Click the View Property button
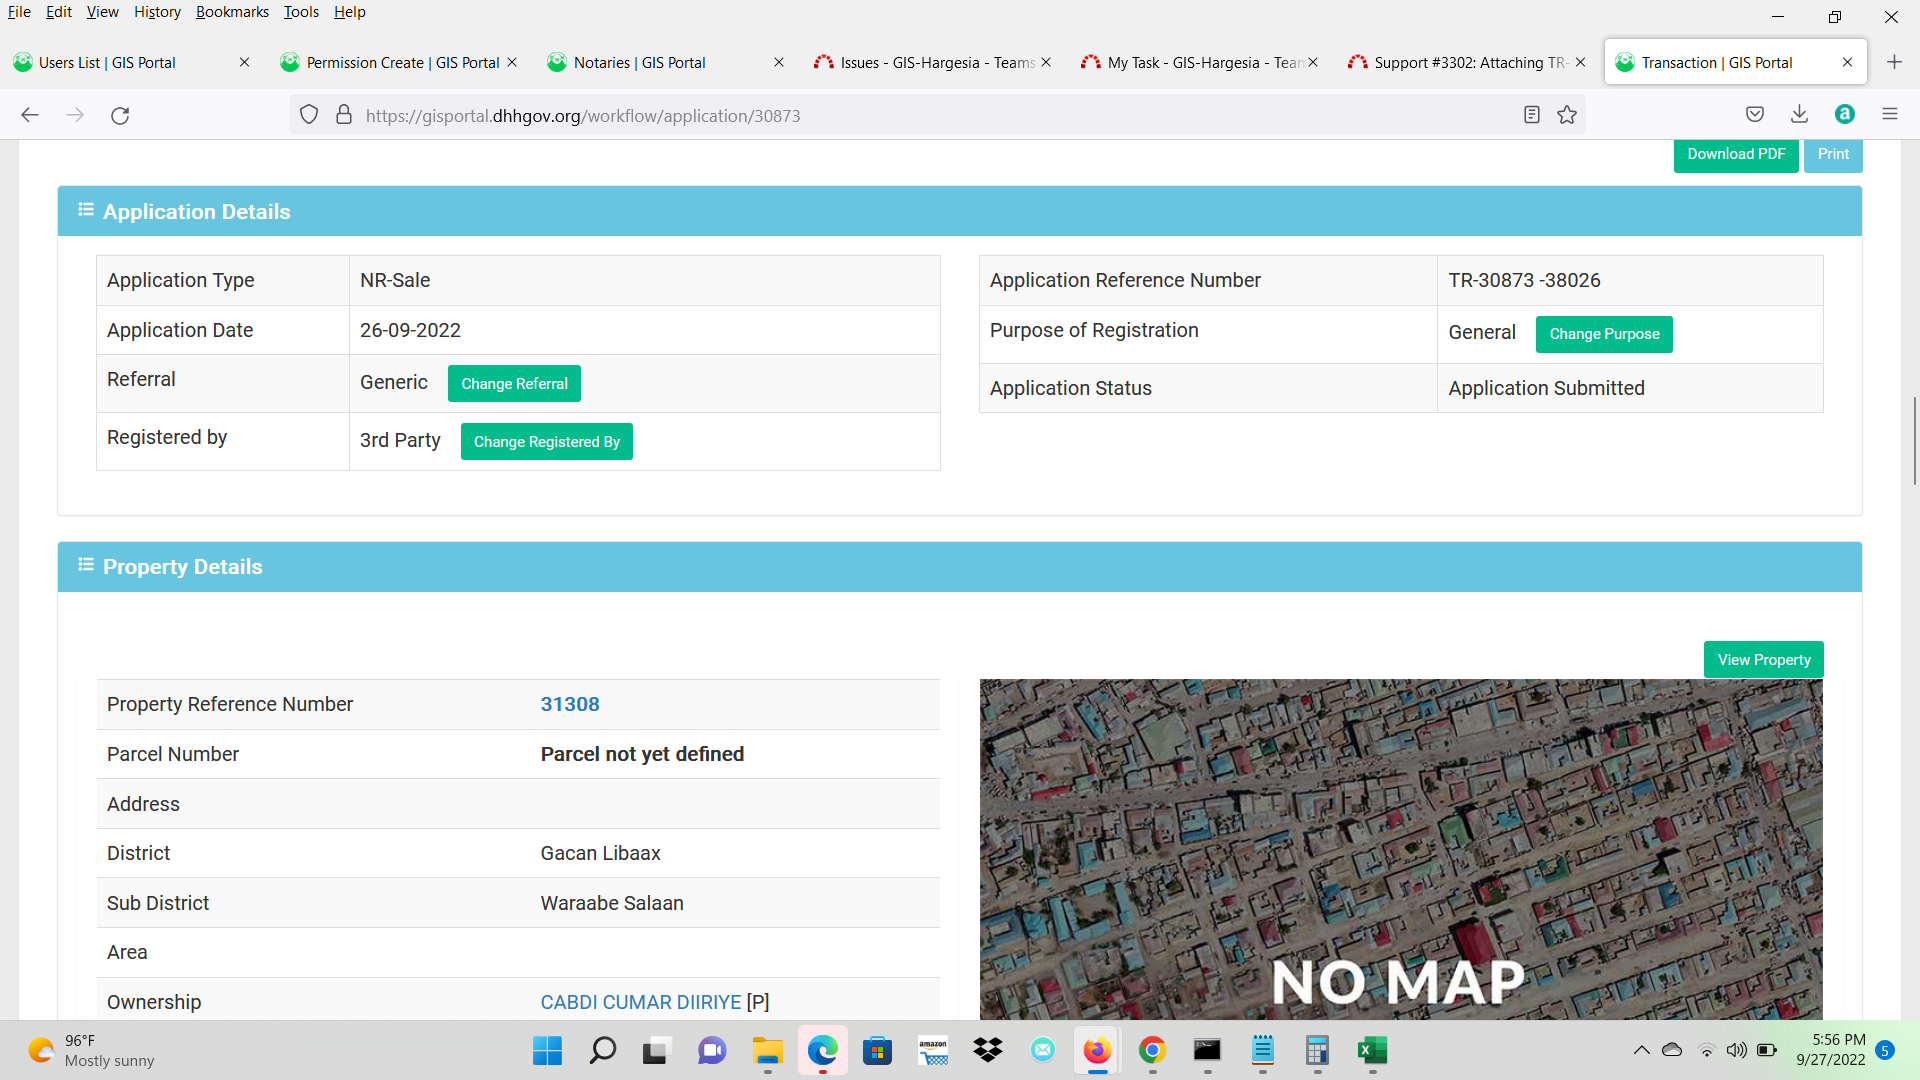 (x=1764, y=660)
